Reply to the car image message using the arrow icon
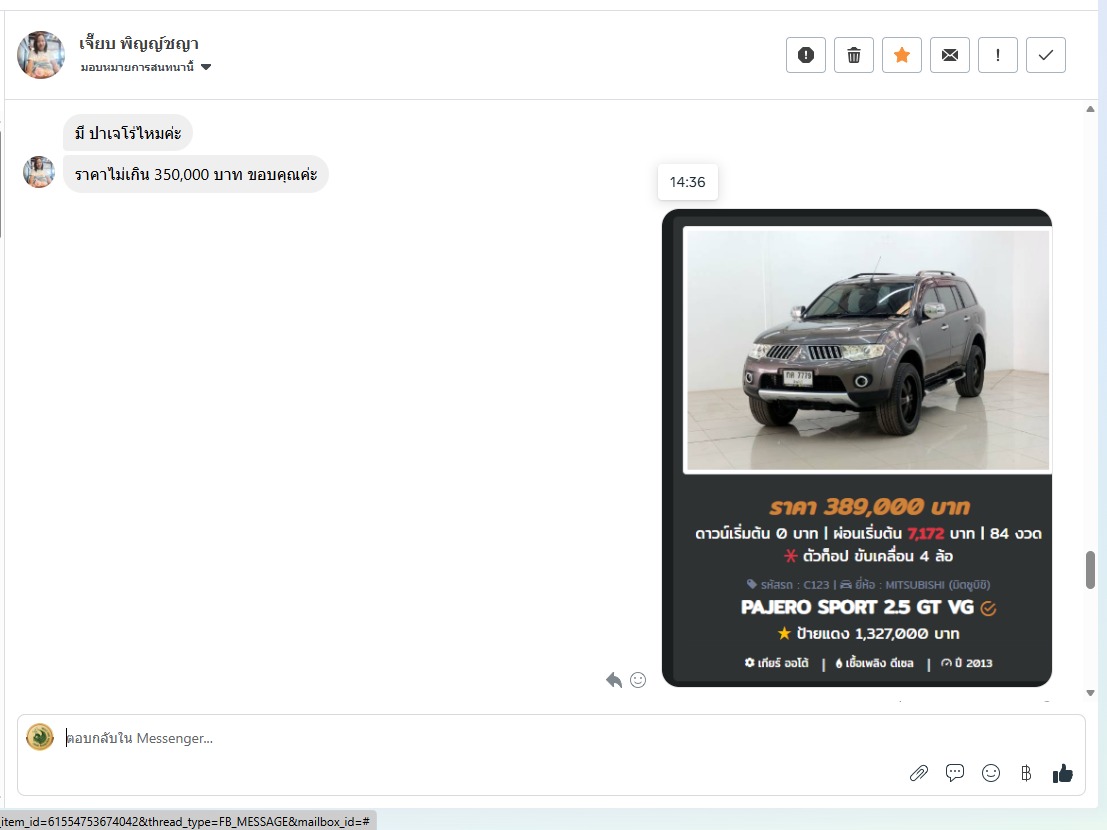This screenshot has width=1107, height=830. (614, 680)
